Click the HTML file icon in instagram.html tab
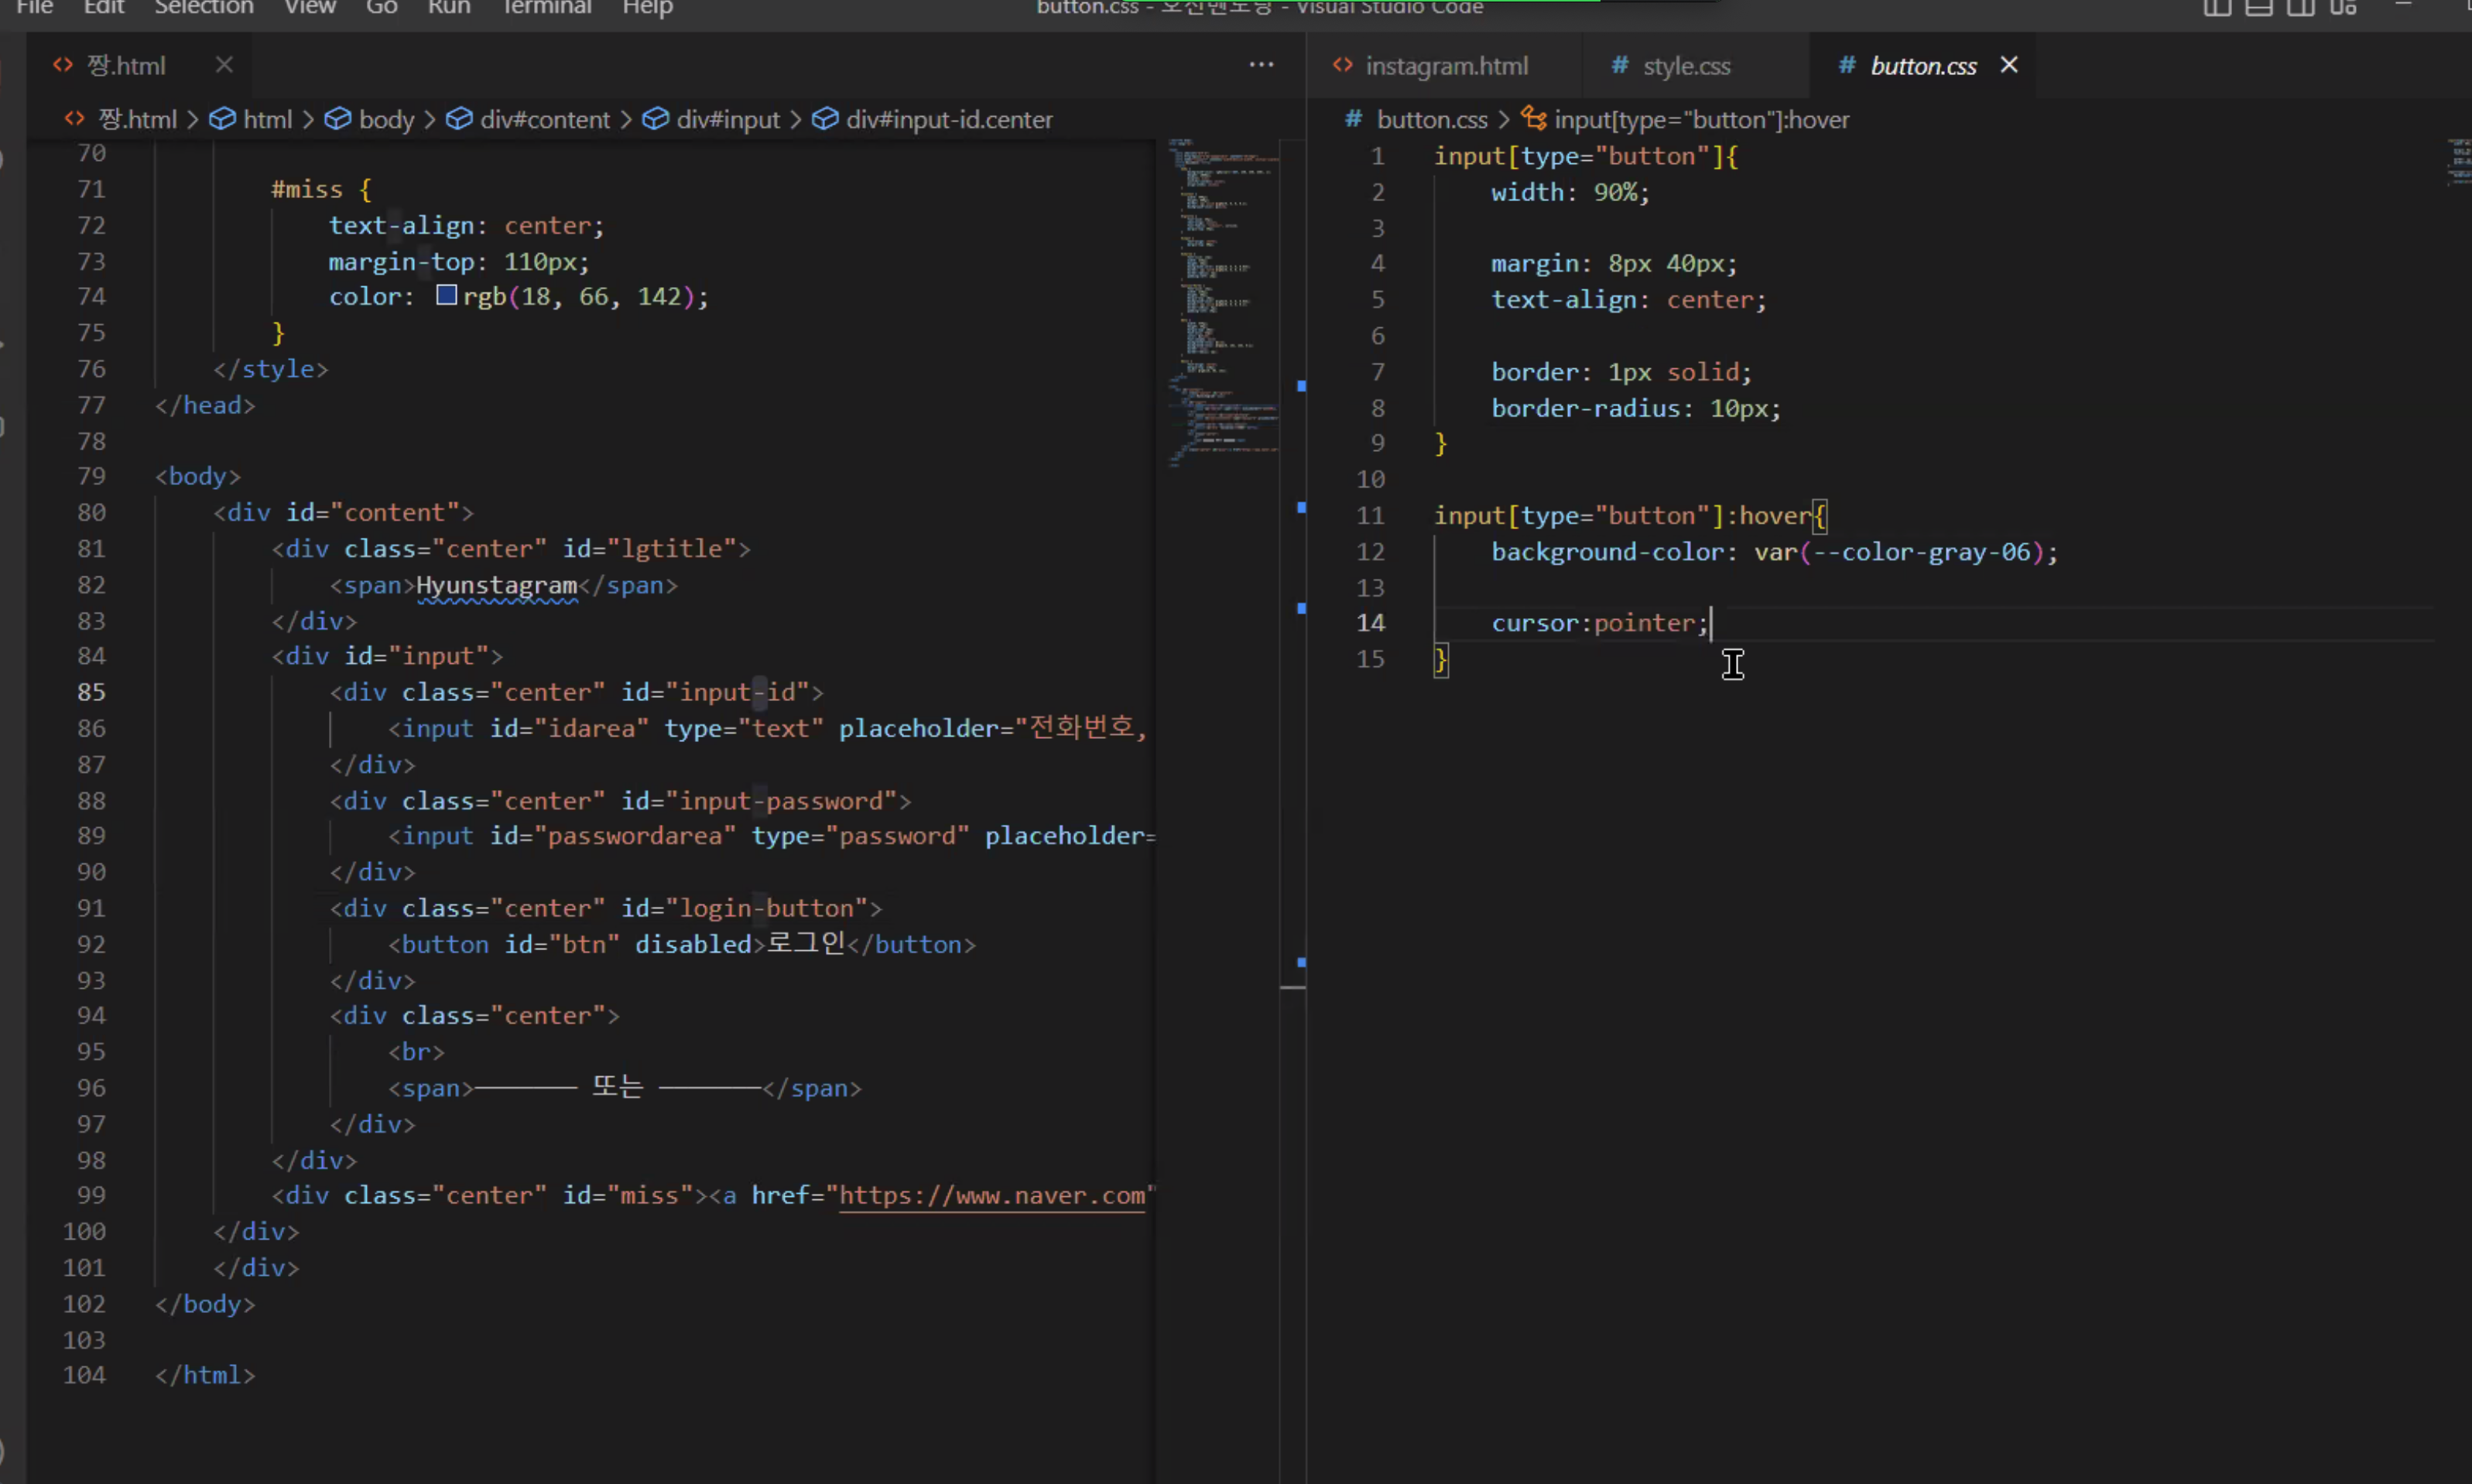The image size is (2472, 1484). pyautogui.click(x=1342, y=65)
